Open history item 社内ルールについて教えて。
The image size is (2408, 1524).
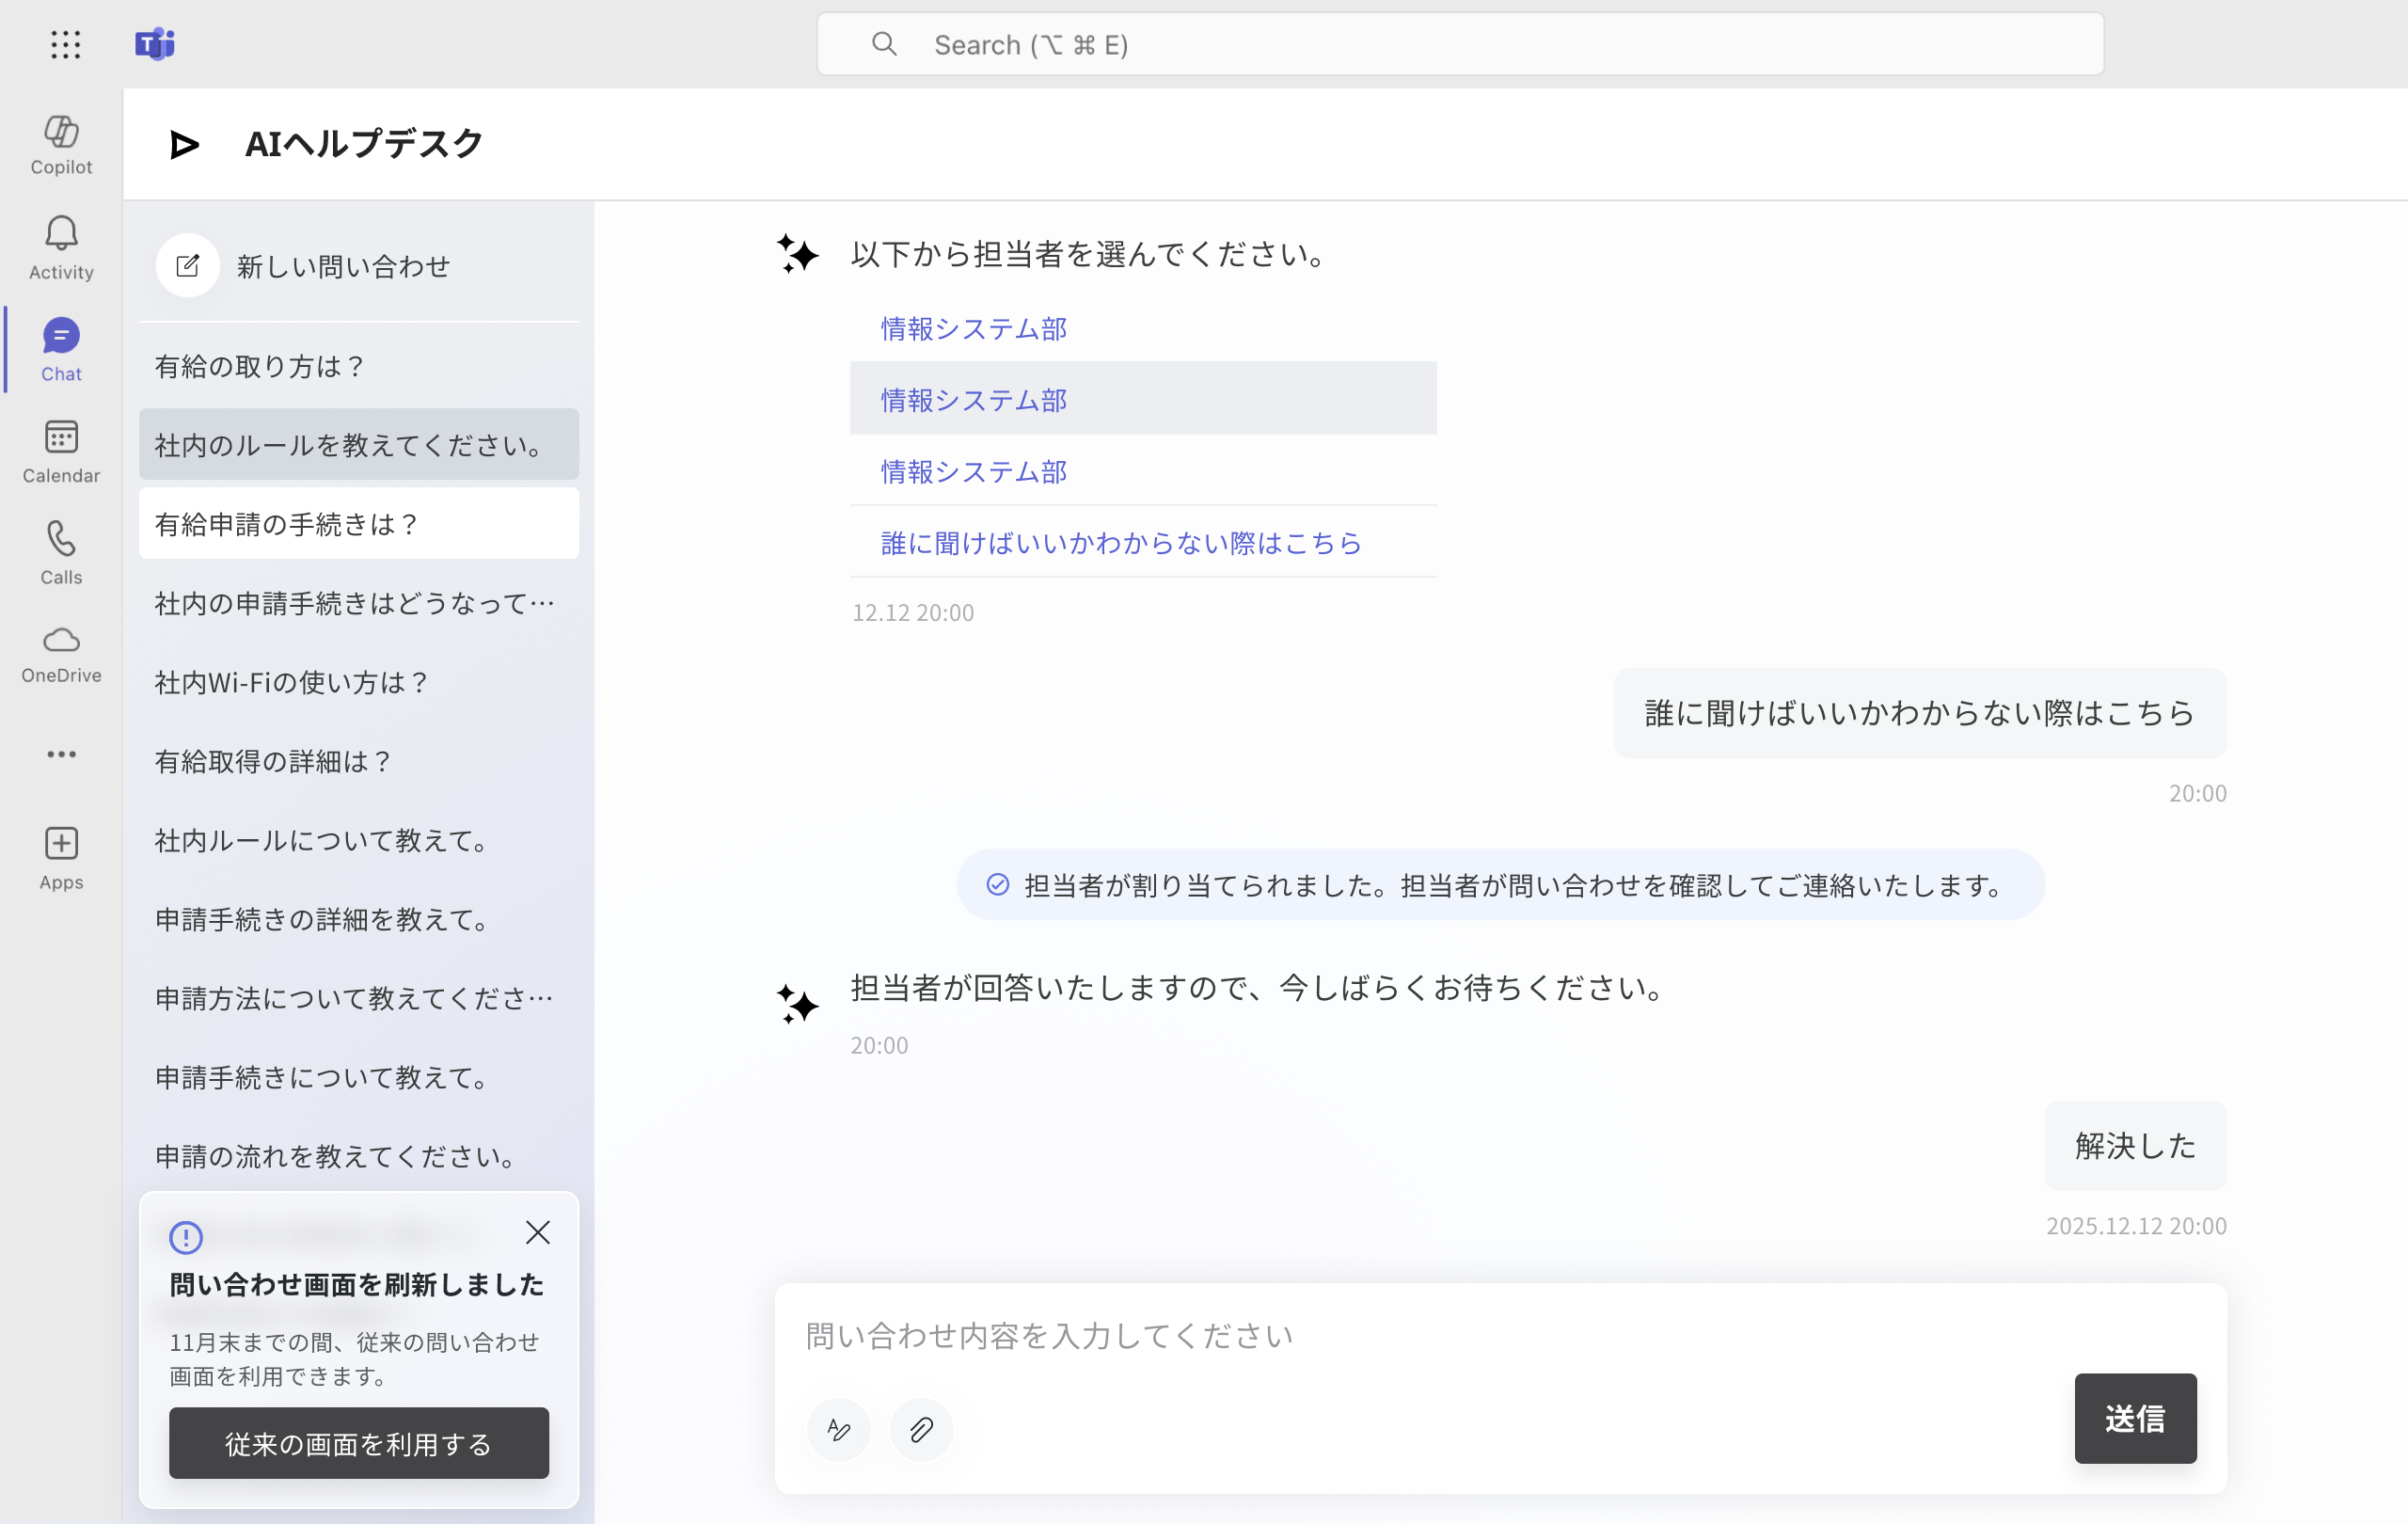click(x=359, y=839)
